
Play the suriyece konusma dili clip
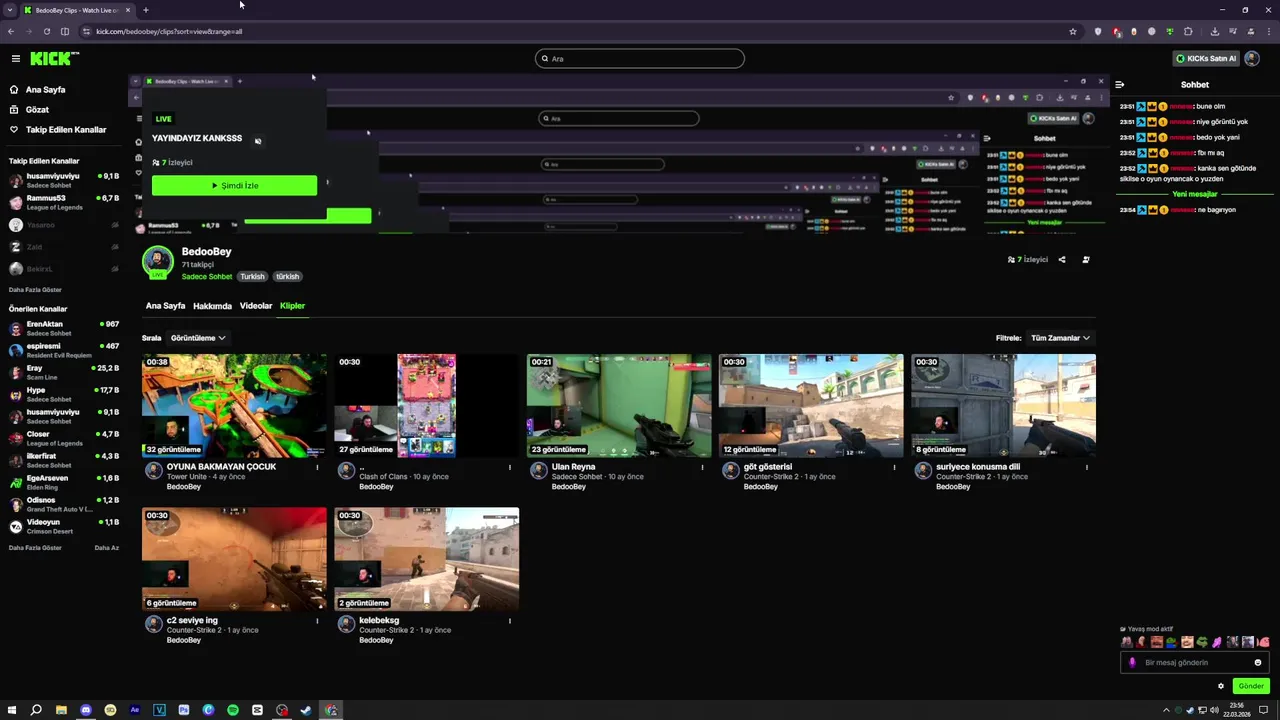pyautogui.click(x=1003, y=405)
